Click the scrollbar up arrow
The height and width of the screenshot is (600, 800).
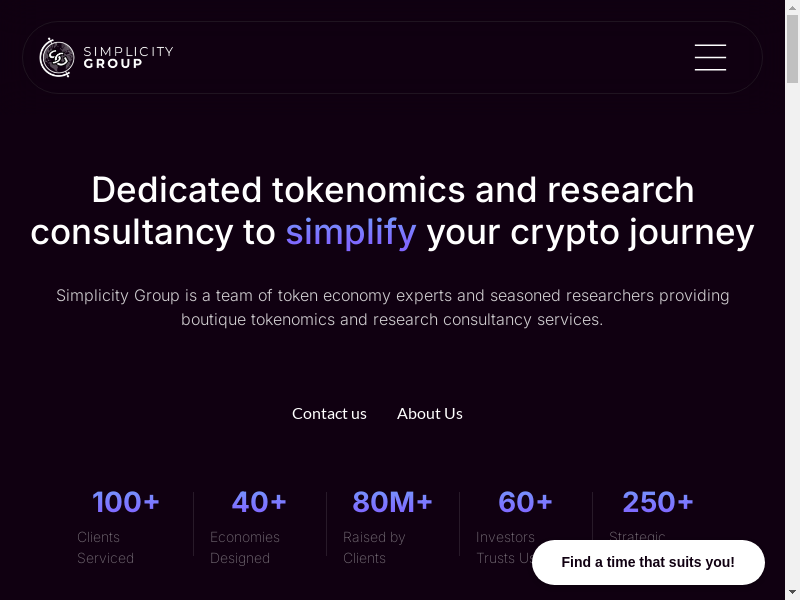click(793, 6)
